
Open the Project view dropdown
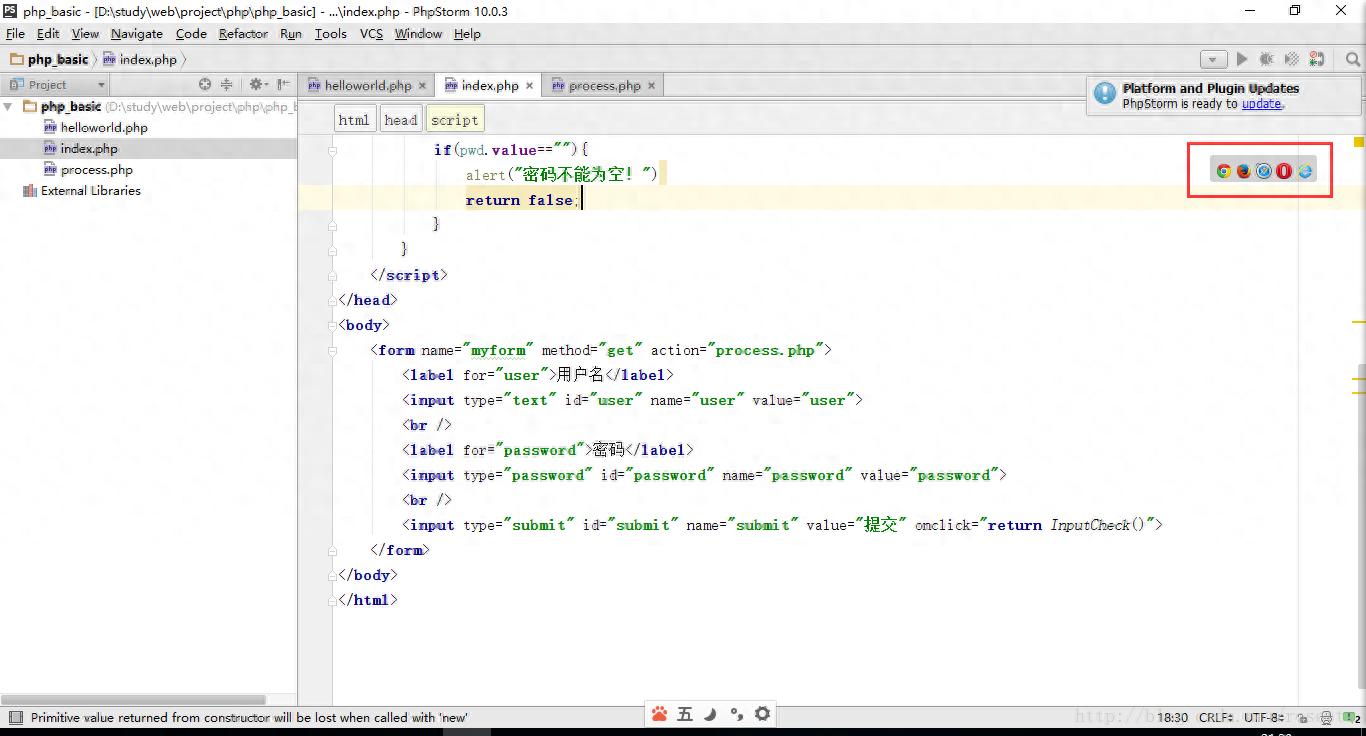[x=101, y=85]
